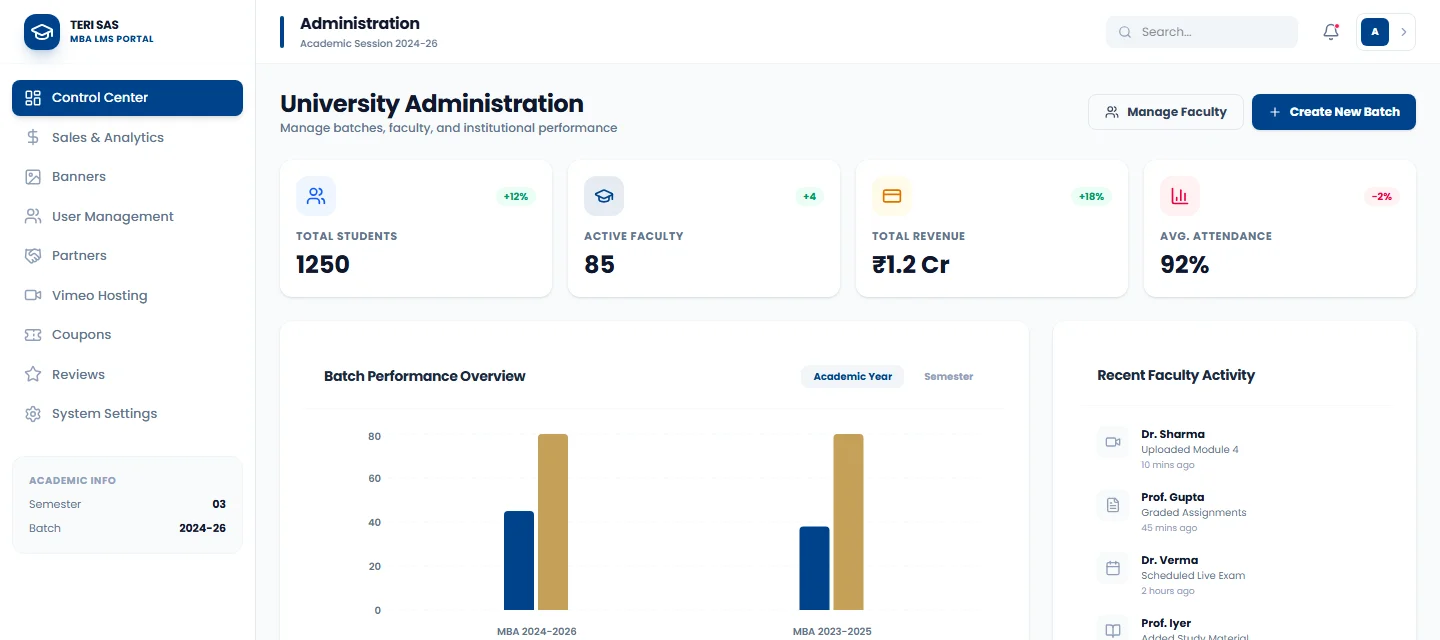Go to Banners section
The image size is (1440, 640).
tap(127, 177)
